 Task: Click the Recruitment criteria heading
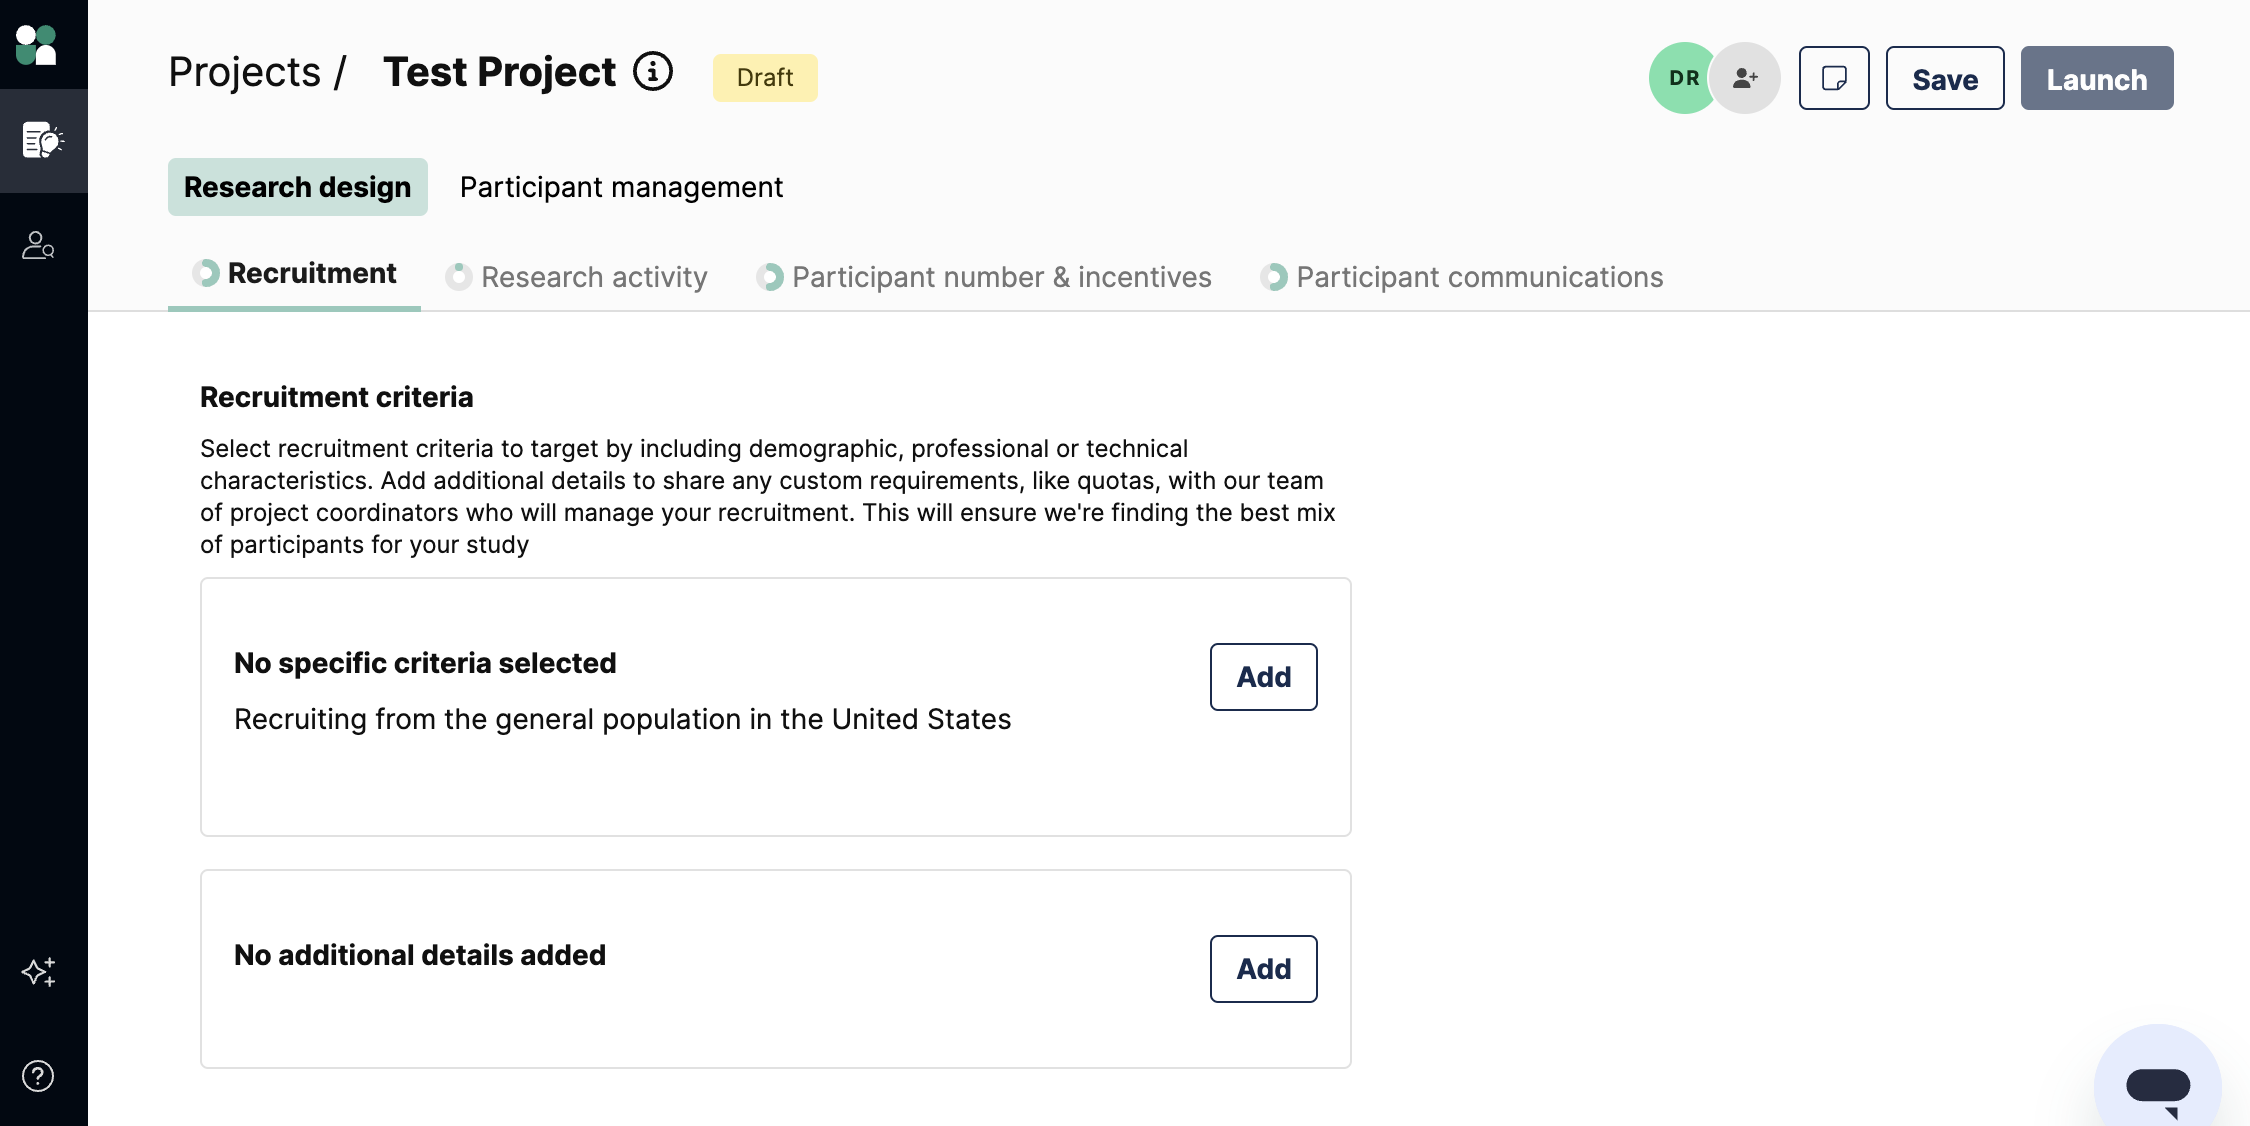337,397
